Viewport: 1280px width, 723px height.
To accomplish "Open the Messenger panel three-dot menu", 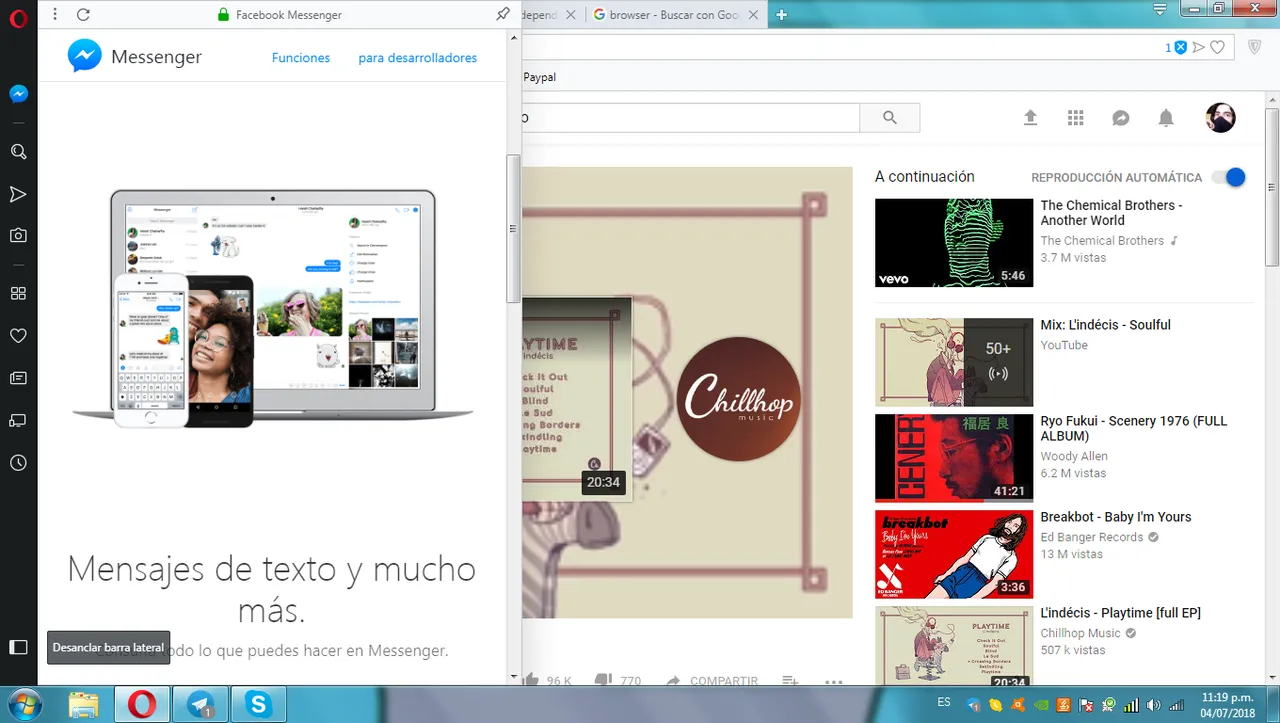I will coord(55,14).
